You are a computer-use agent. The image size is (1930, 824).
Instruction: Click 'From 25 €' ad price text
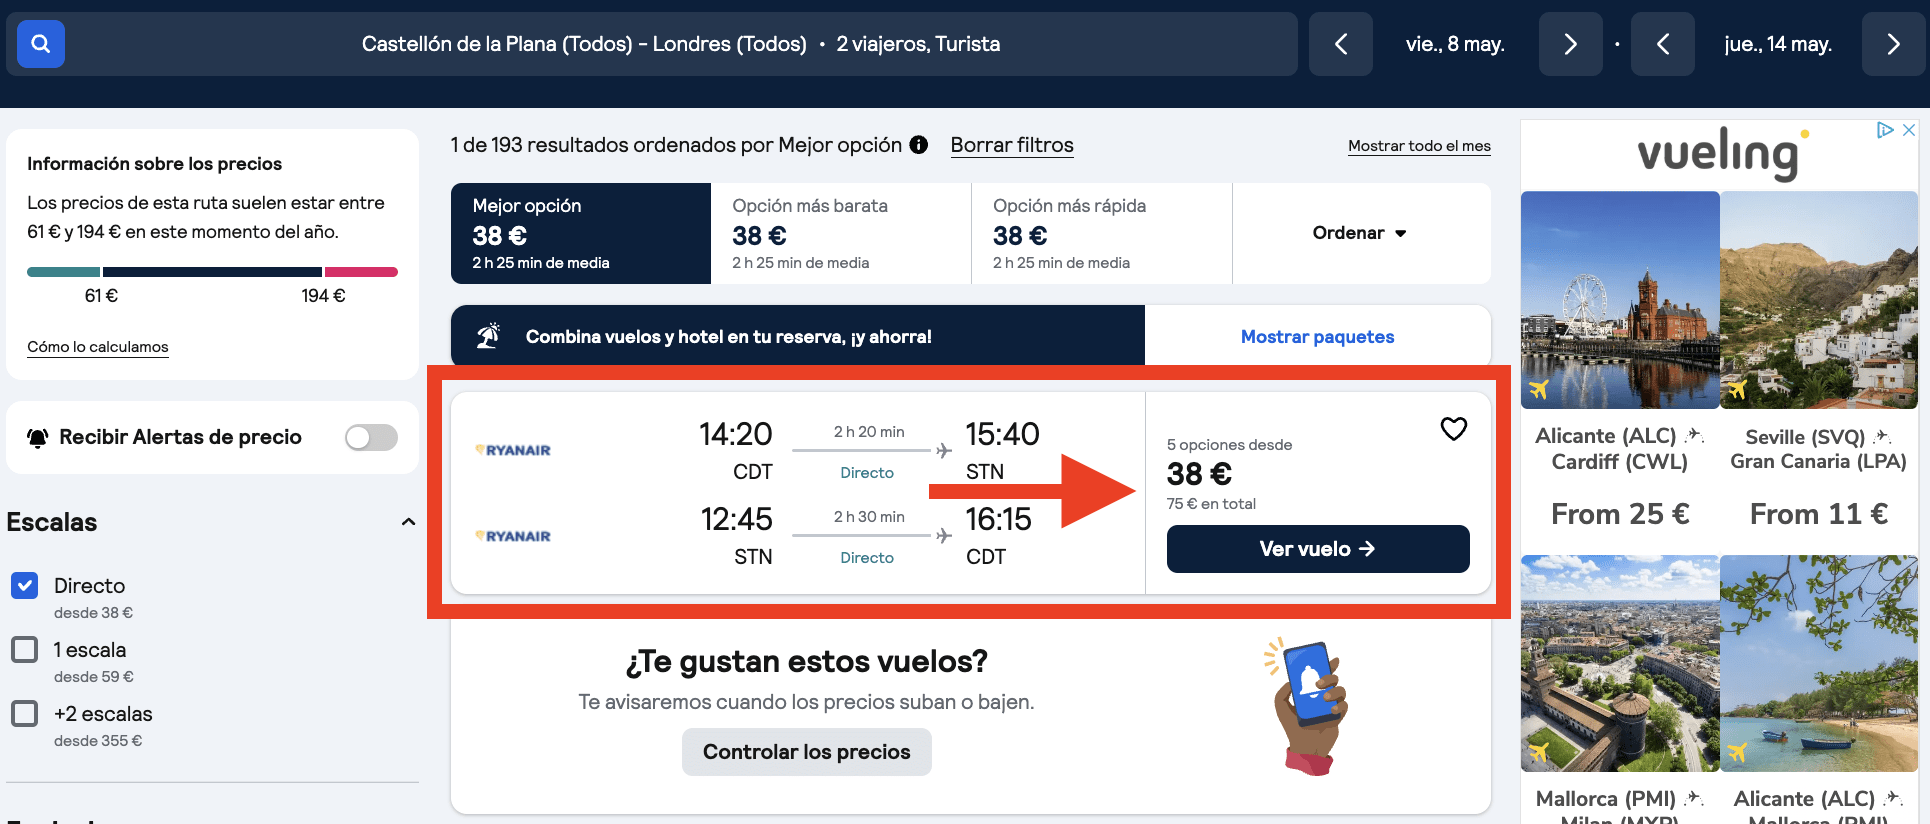pos(1620,514)
